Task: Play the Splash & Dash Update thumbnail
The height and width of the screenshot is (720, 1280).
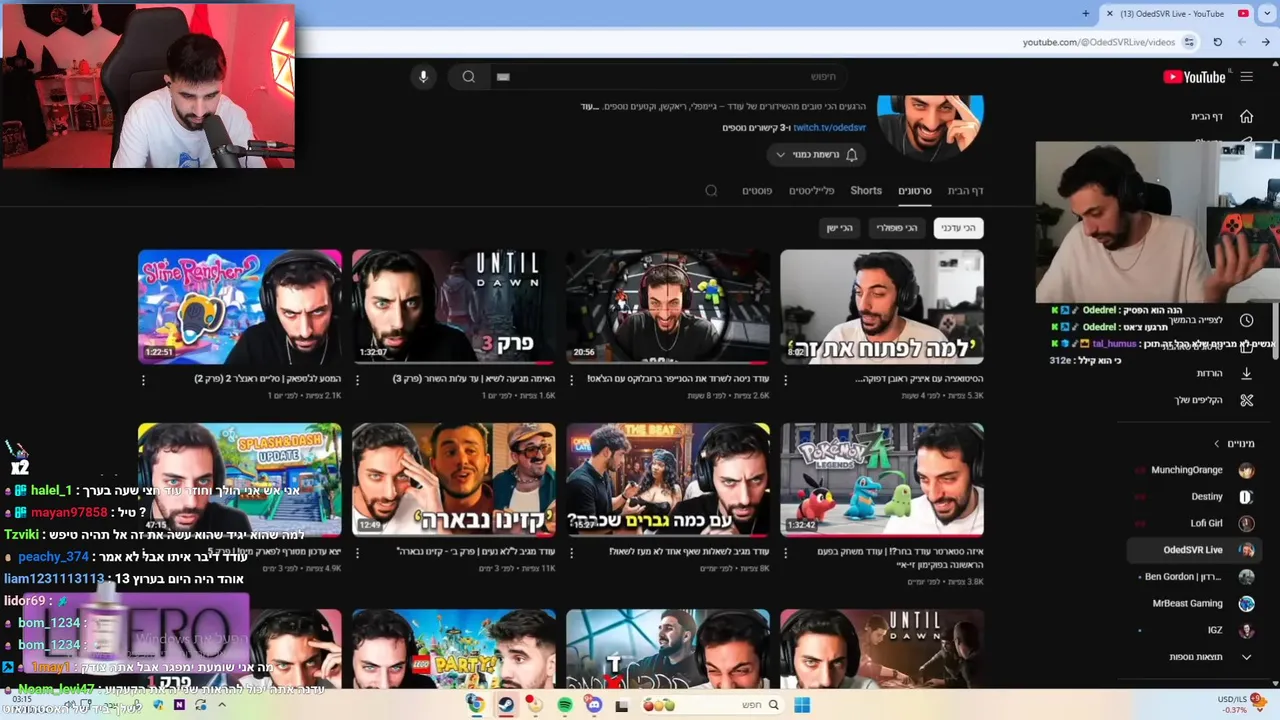Action: tap(240, 480)
